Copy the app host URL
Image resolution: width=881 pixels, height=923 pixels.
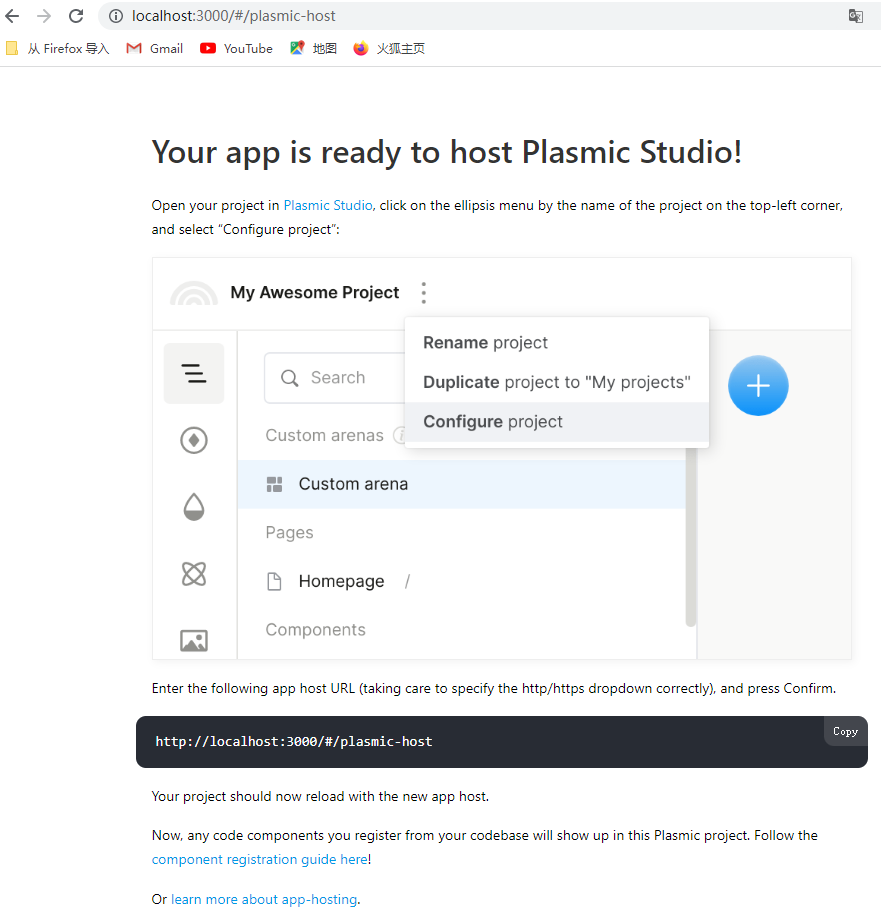pyautogui.click(x=845, y=731)
